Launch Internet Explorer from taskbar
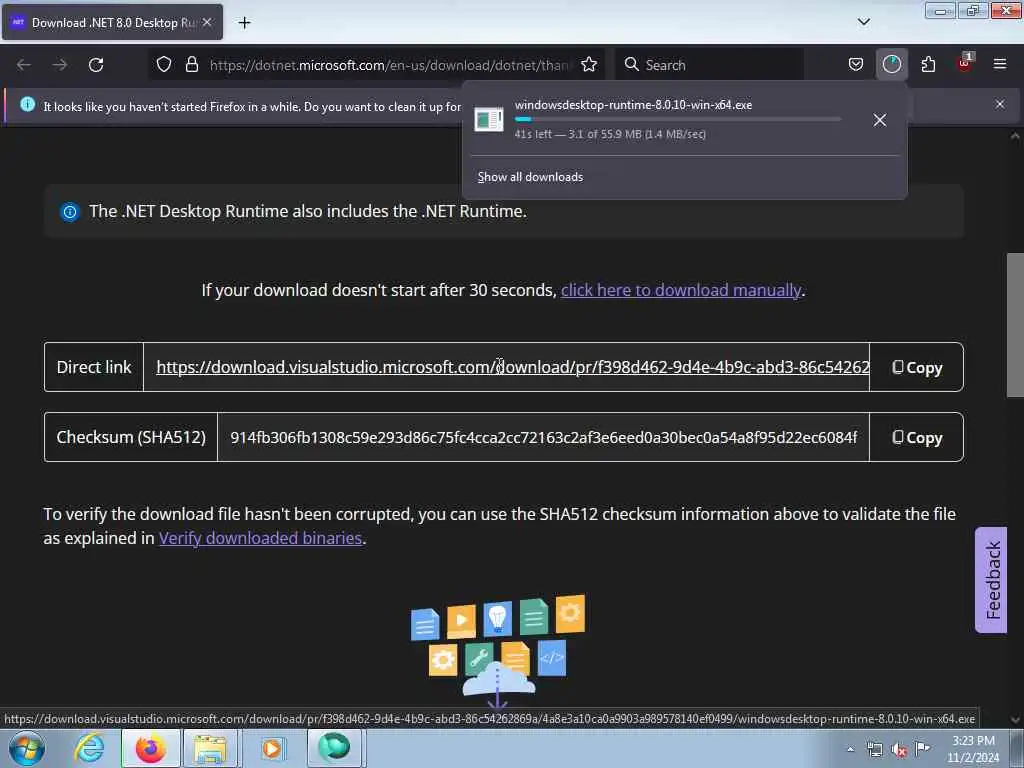The image size is (1024, 768). coord(89,748)
